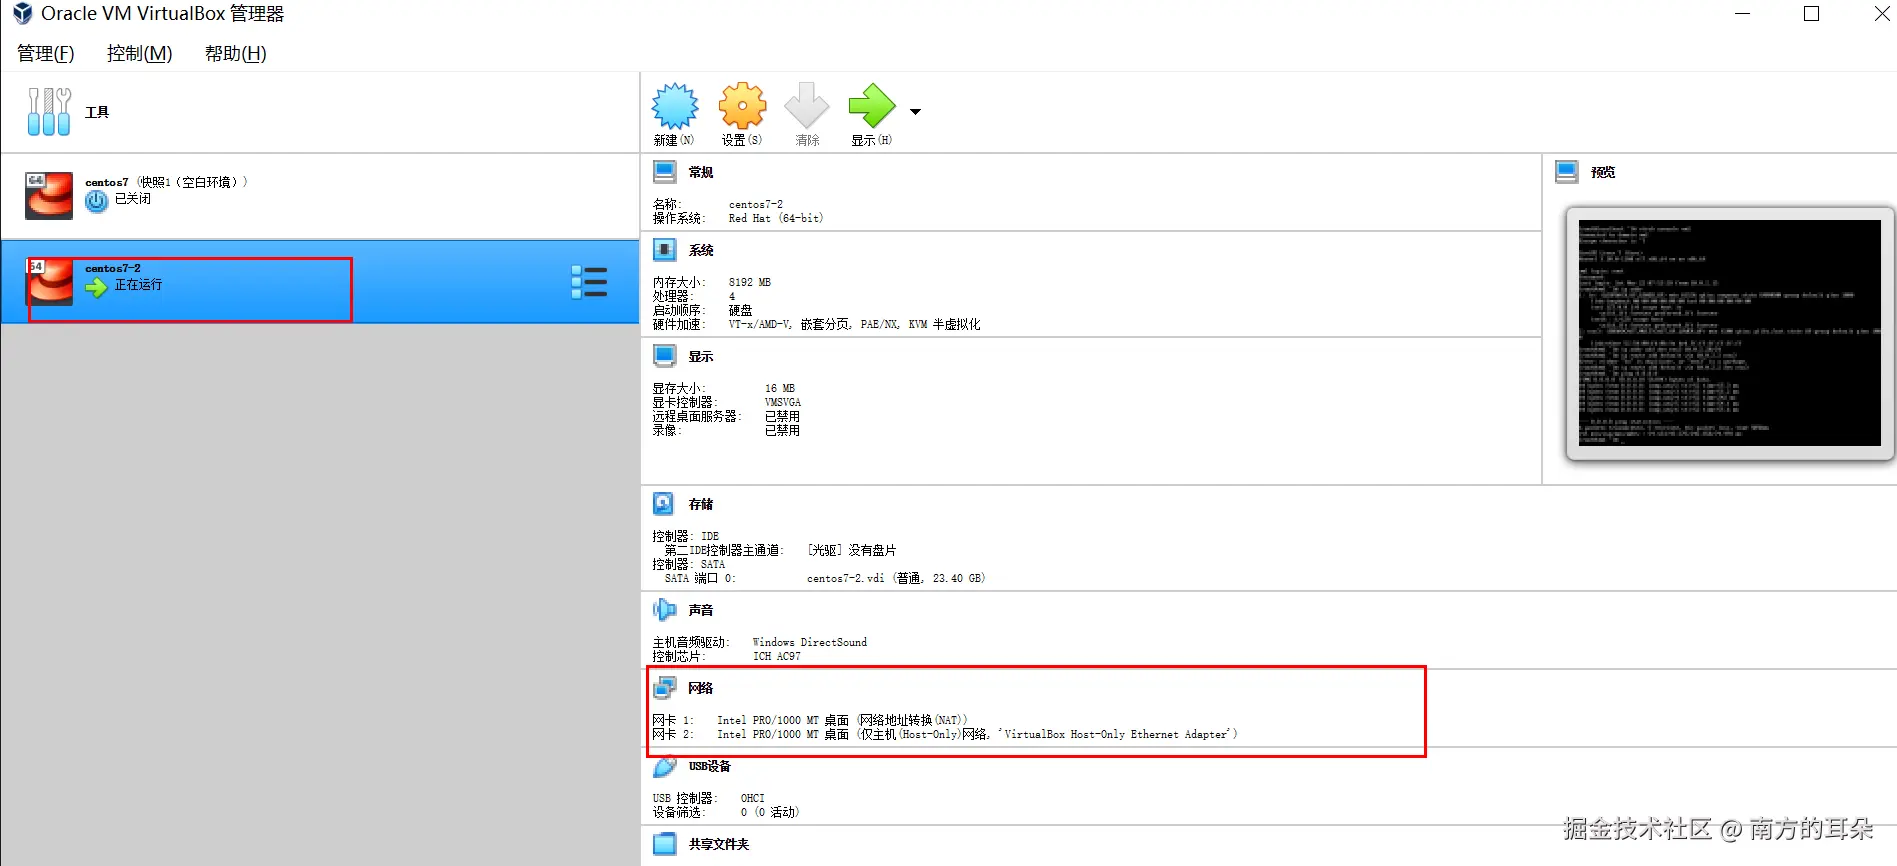Open the 声音 section heading link
The height and width of the screenshot is (866, 1897).
(701, 610)
